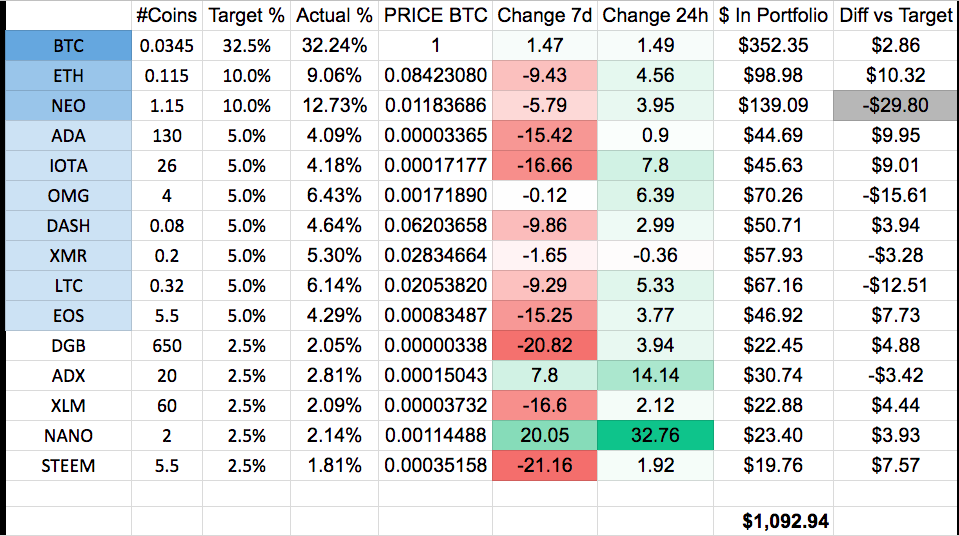
Task: Click the XMR -0.36 change cell
Action: (x=653, y=256)
